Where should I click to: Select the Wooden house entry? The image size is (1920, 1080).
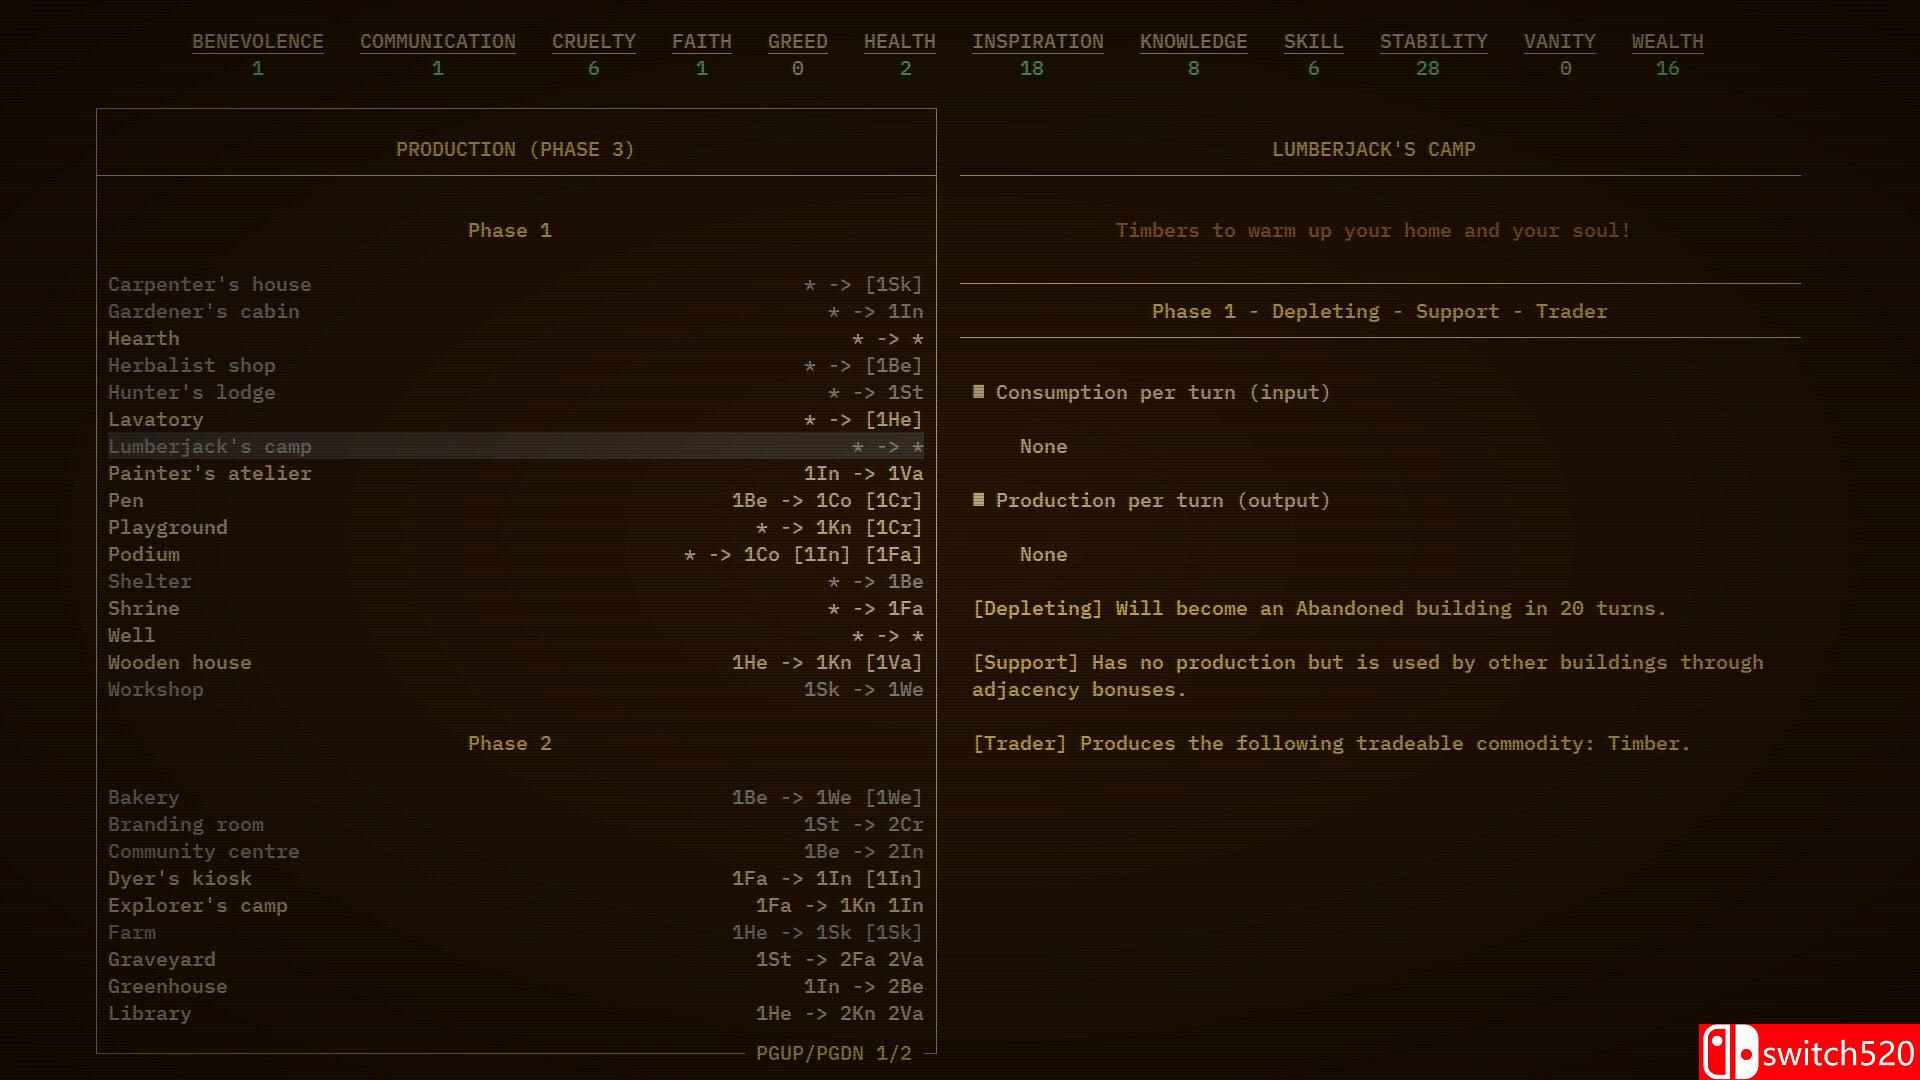(180, 662)
